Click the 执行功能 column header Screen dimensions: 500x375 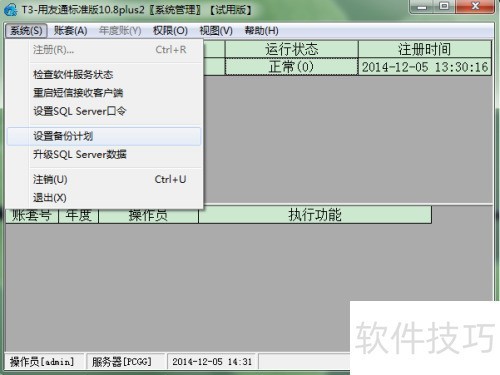point(315,215)
